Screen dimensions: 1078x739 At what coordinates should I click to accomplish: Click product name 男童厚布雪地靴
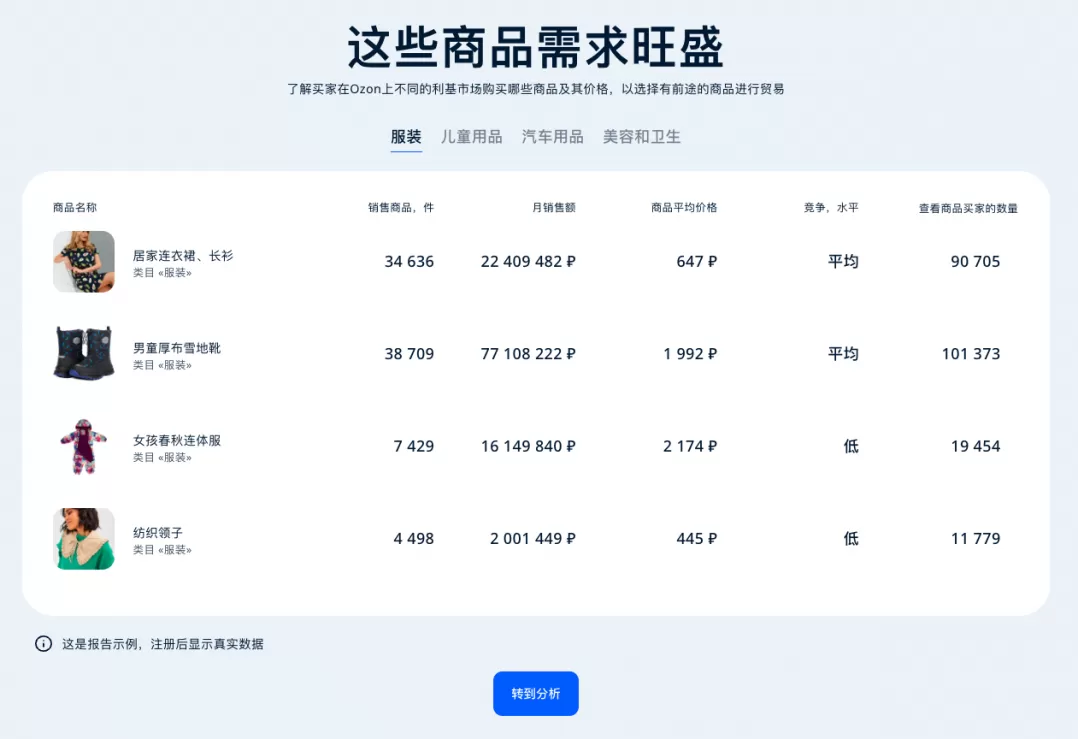click(177, 348)
